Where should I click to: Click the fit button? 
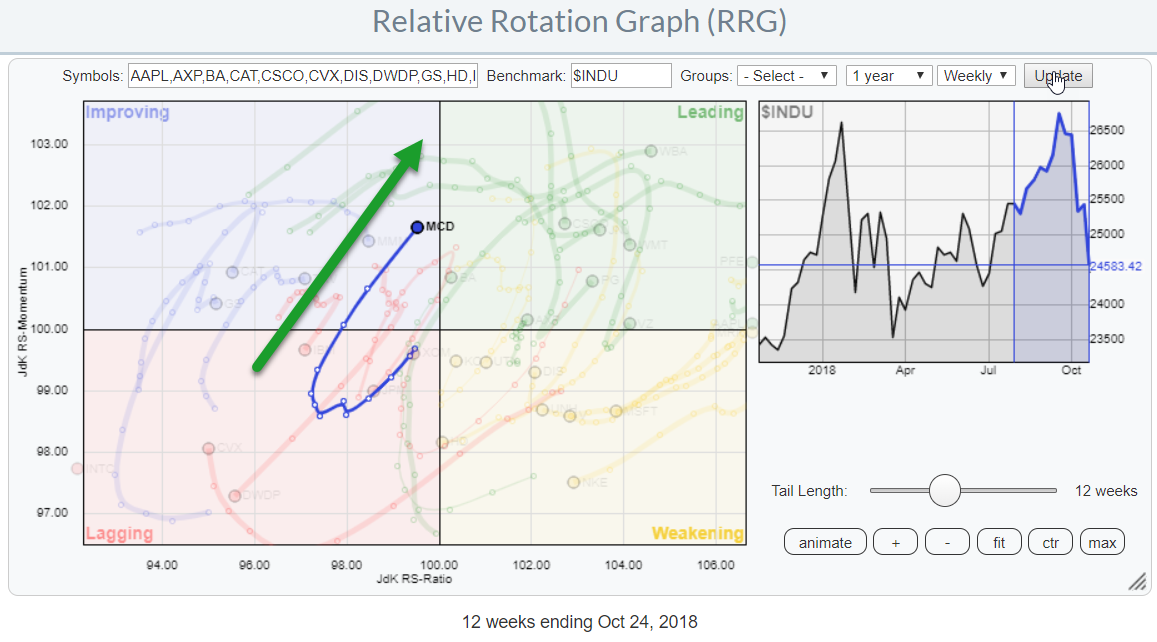(999, 542)
